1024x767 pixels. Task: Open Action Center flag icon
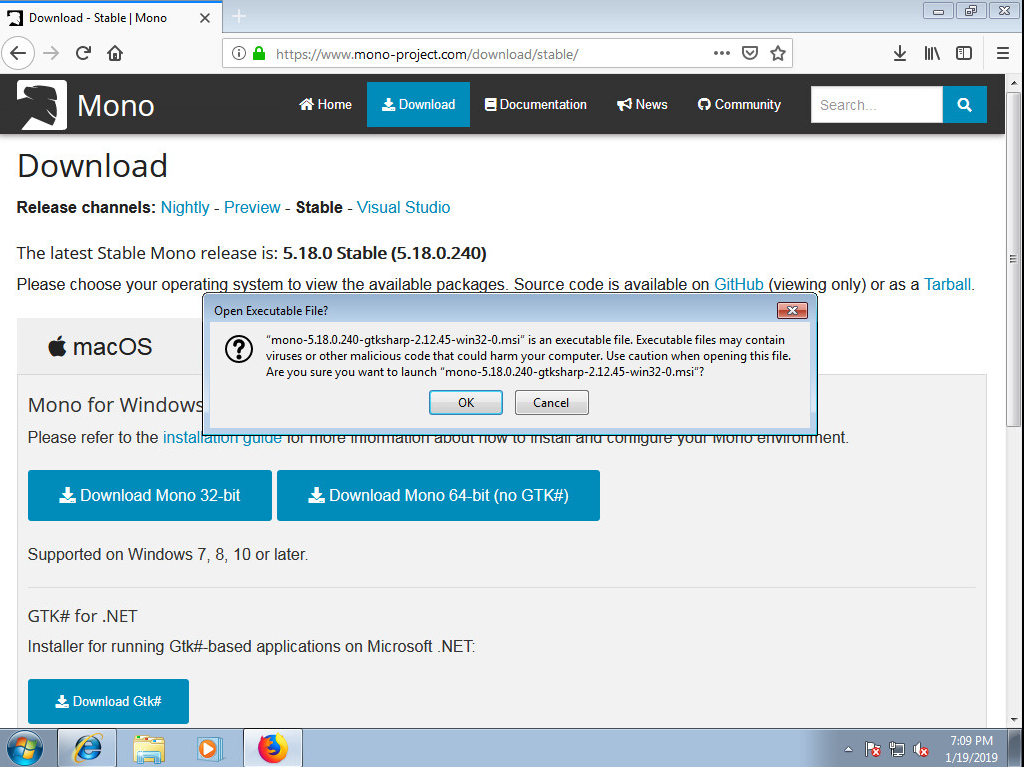pyautogui.click(x=872, y=749)
